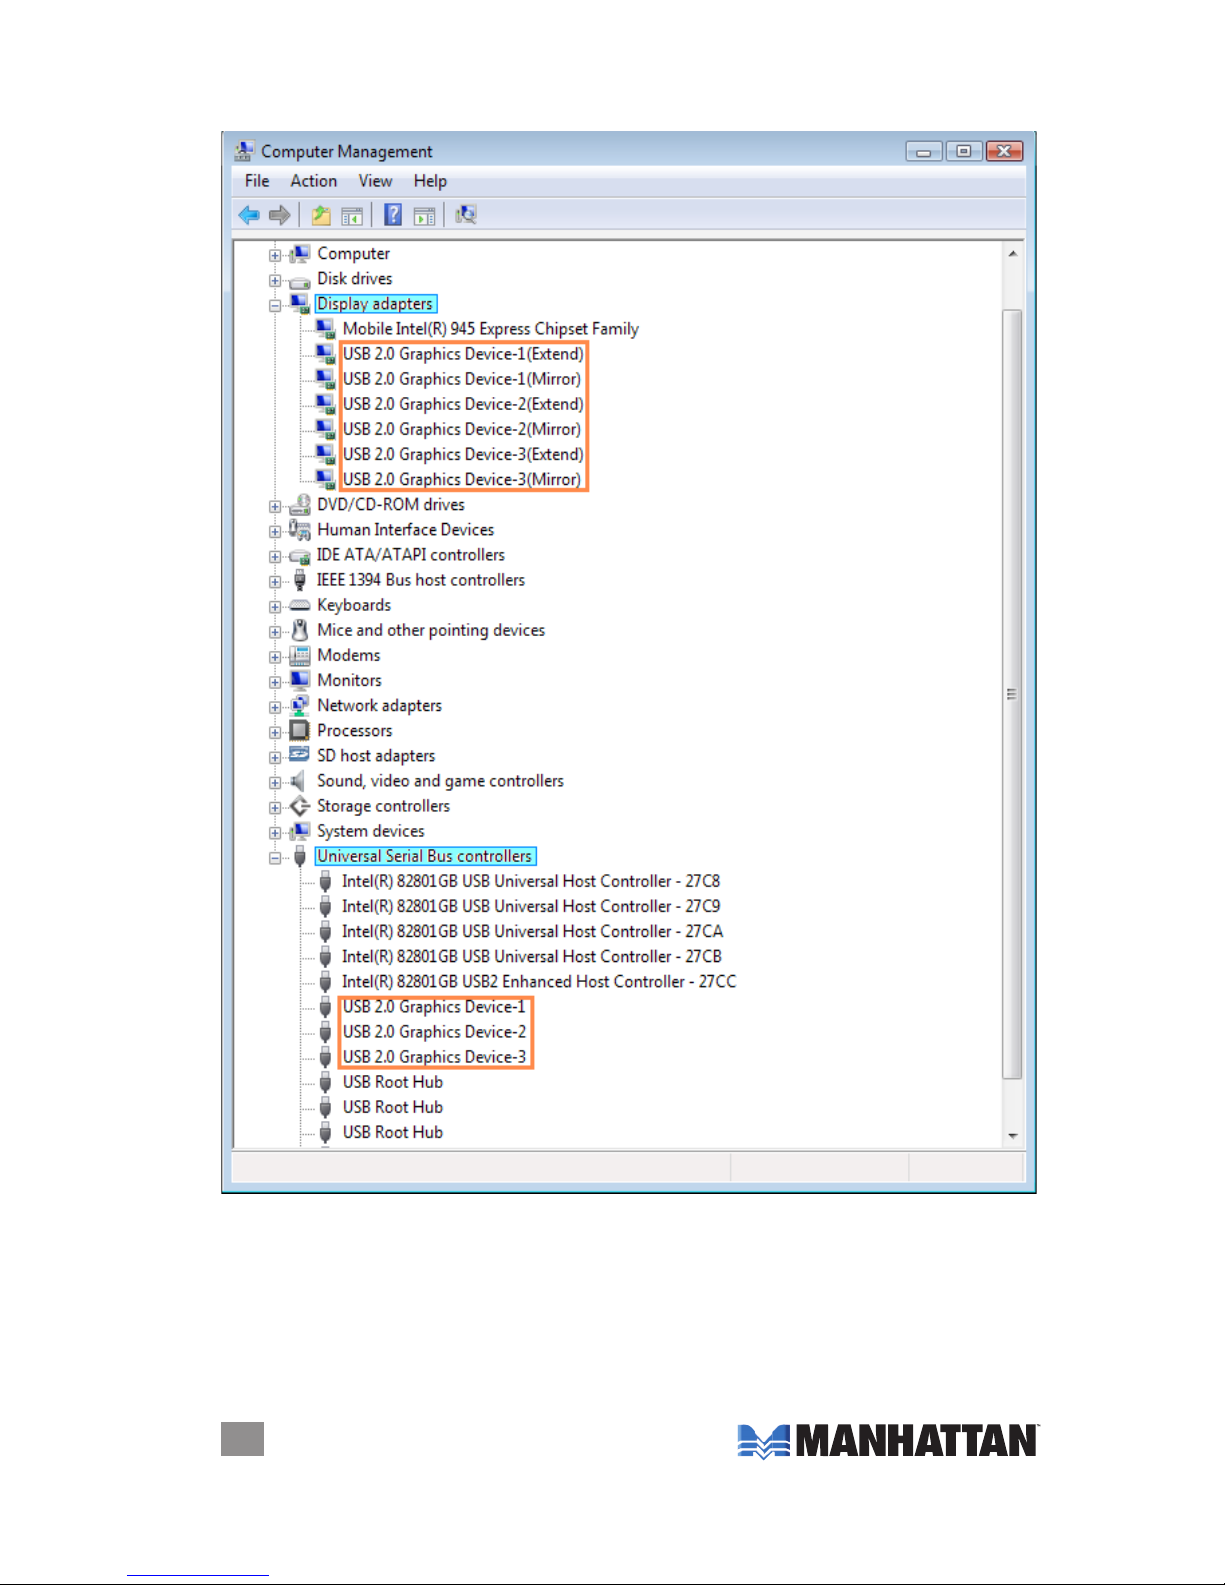Select USB 2.0 Graphics Device-2(Mirror)
This screenshot has height=1585, width=1225.
pyautogui.click(x=462, y=429)
